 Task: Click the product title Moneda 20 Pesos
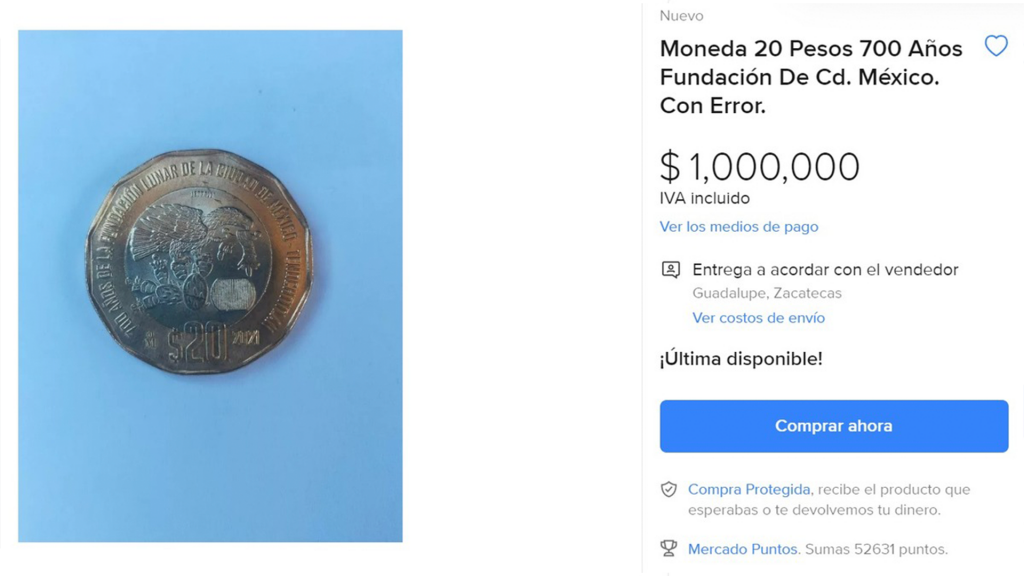coord(811,77)
